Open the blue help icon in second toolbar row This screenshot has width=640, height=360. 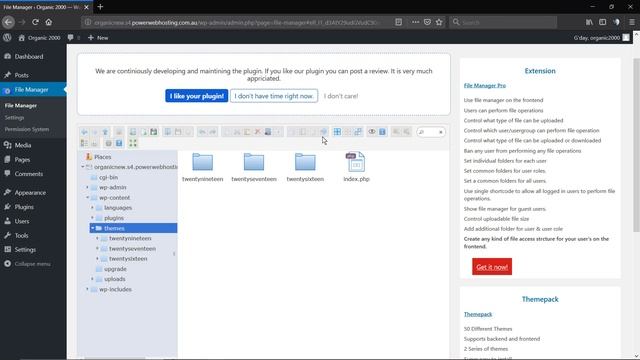[119, 143]
